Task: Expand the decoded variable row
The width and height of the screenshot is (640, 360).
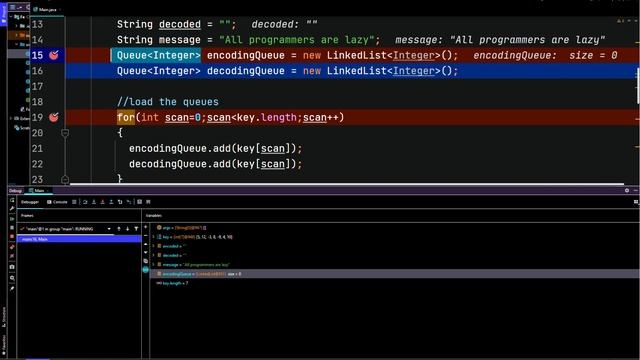Action: pos(154,256)
